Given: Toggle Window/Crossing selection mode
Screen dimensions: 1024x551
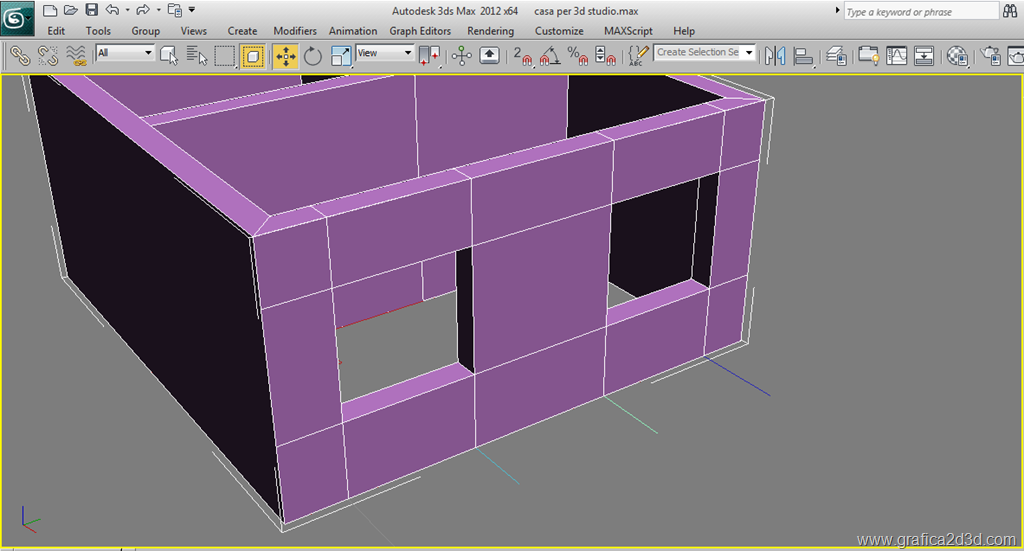Looking at the screenshot, I should [x=253, y=56].
